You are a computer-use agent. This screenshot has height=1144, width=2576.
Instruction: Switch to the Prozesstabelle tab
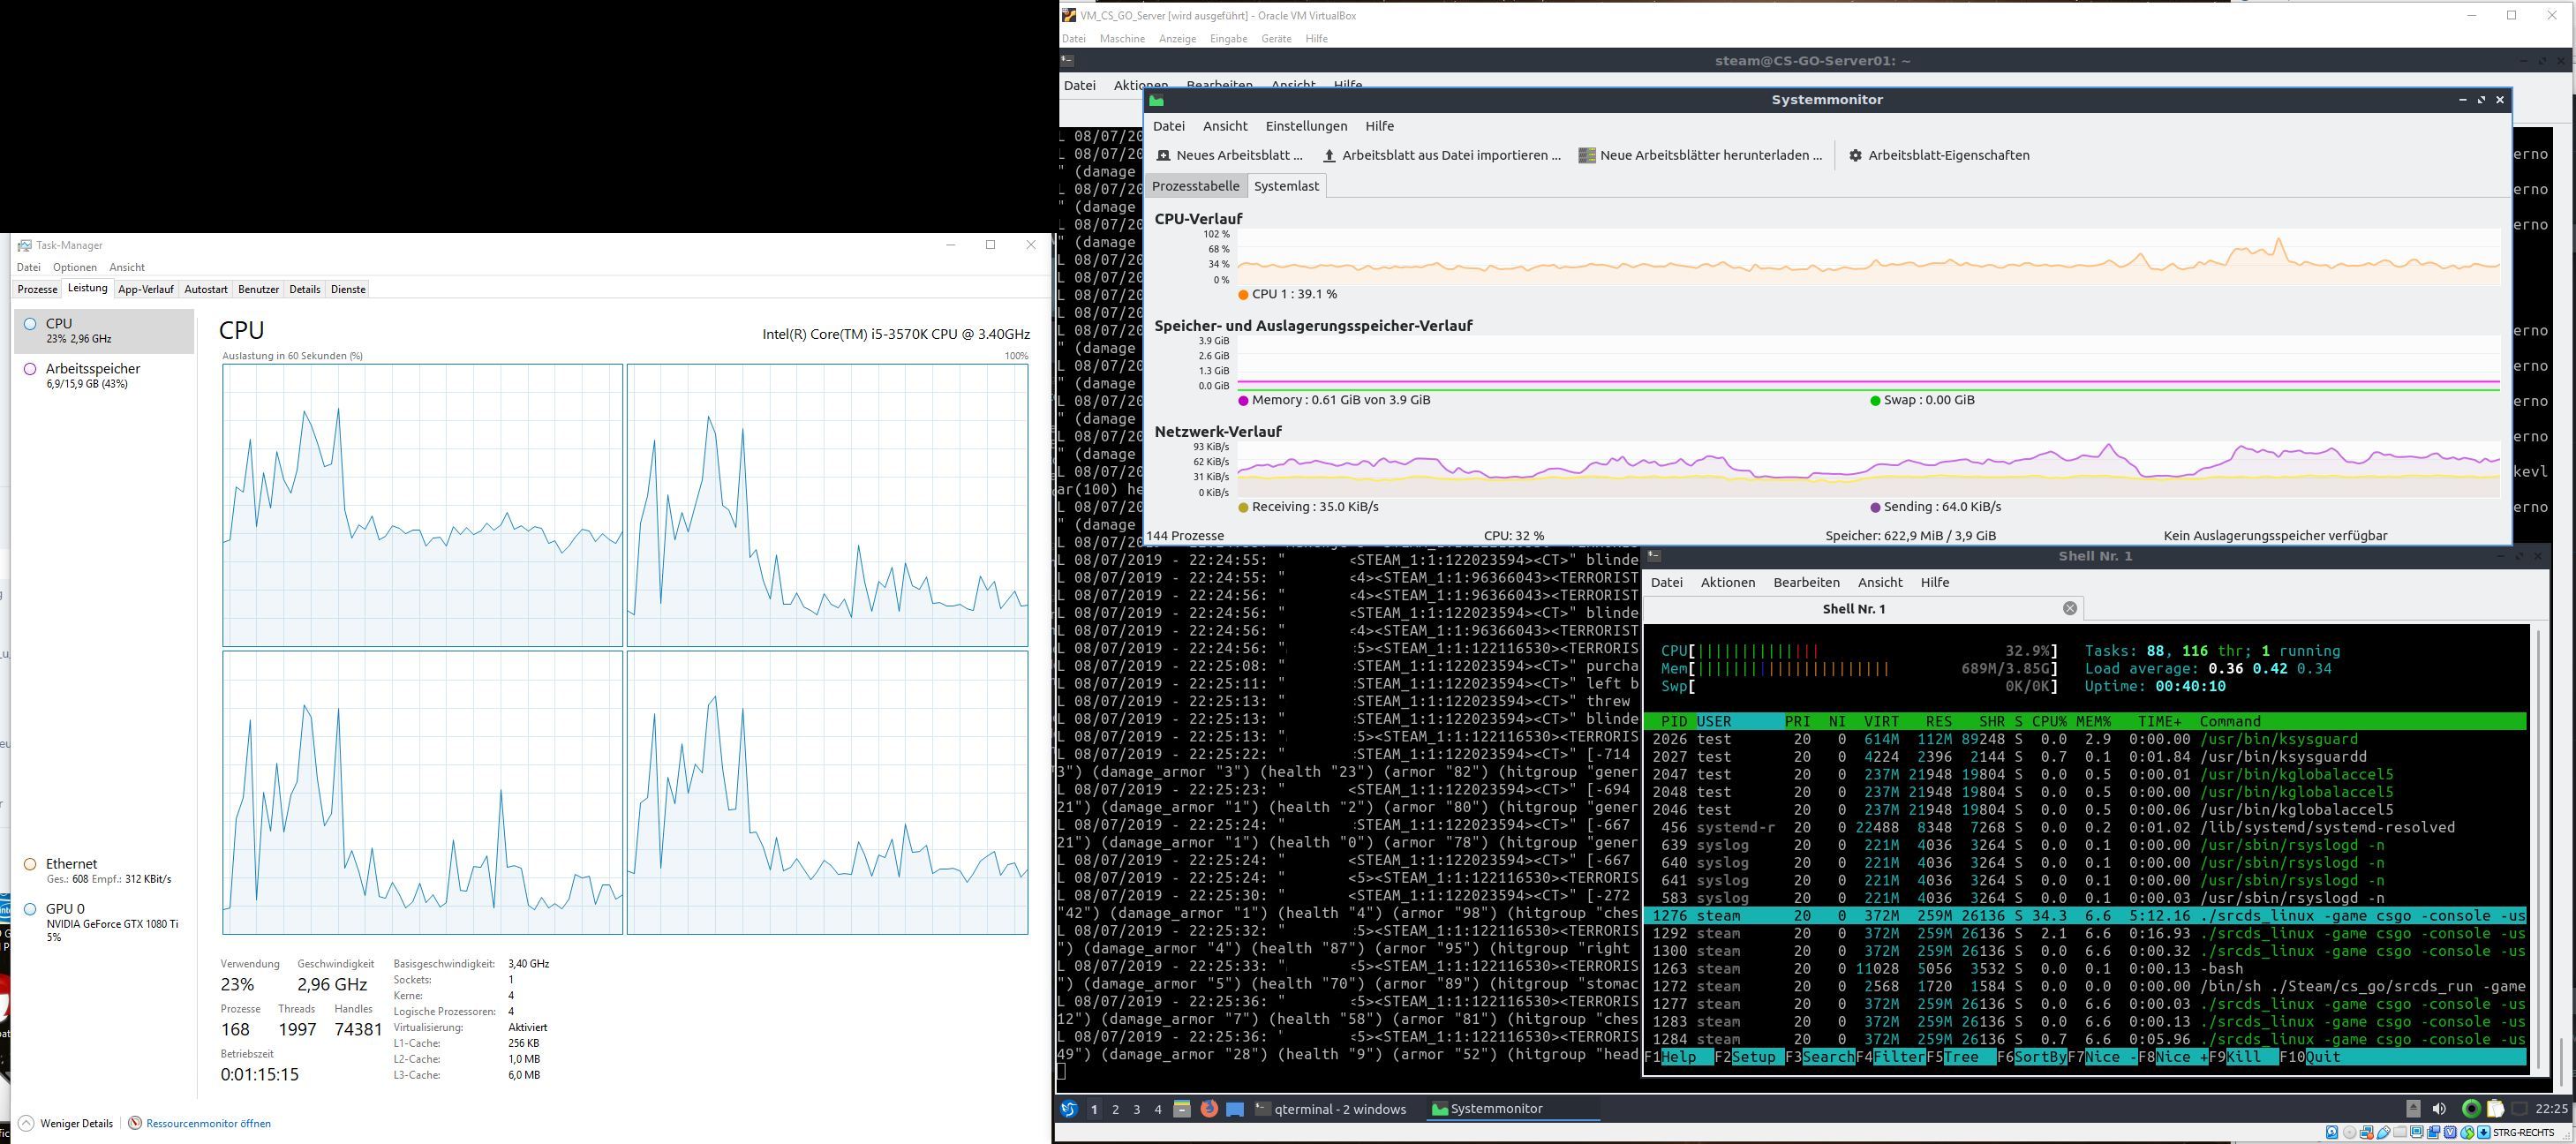coord(1196,185)
